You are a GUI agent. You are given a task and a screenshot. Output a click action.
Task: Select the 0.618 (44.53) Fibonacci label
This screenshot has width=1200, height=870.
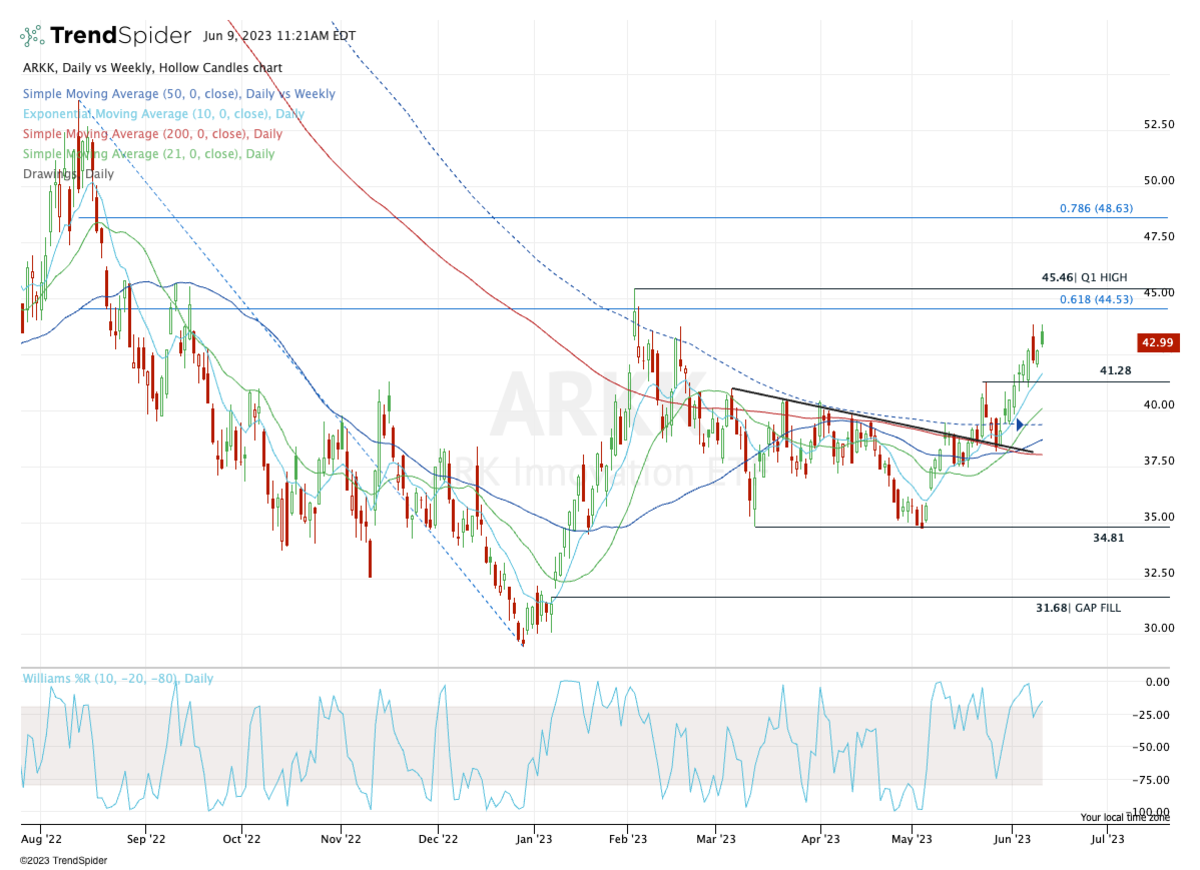pos(1099,299)
